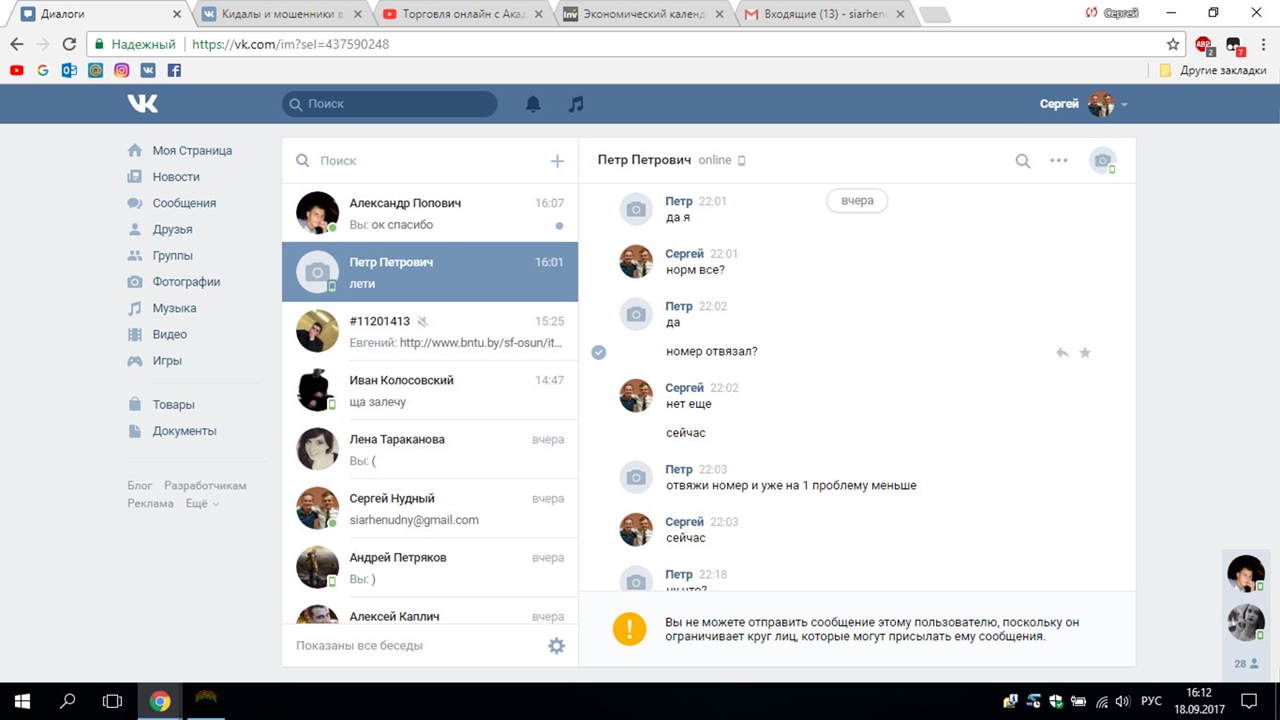Viewport: 1280px width, 720px height.
Task: Open the music player note icon
Action: 576,104
